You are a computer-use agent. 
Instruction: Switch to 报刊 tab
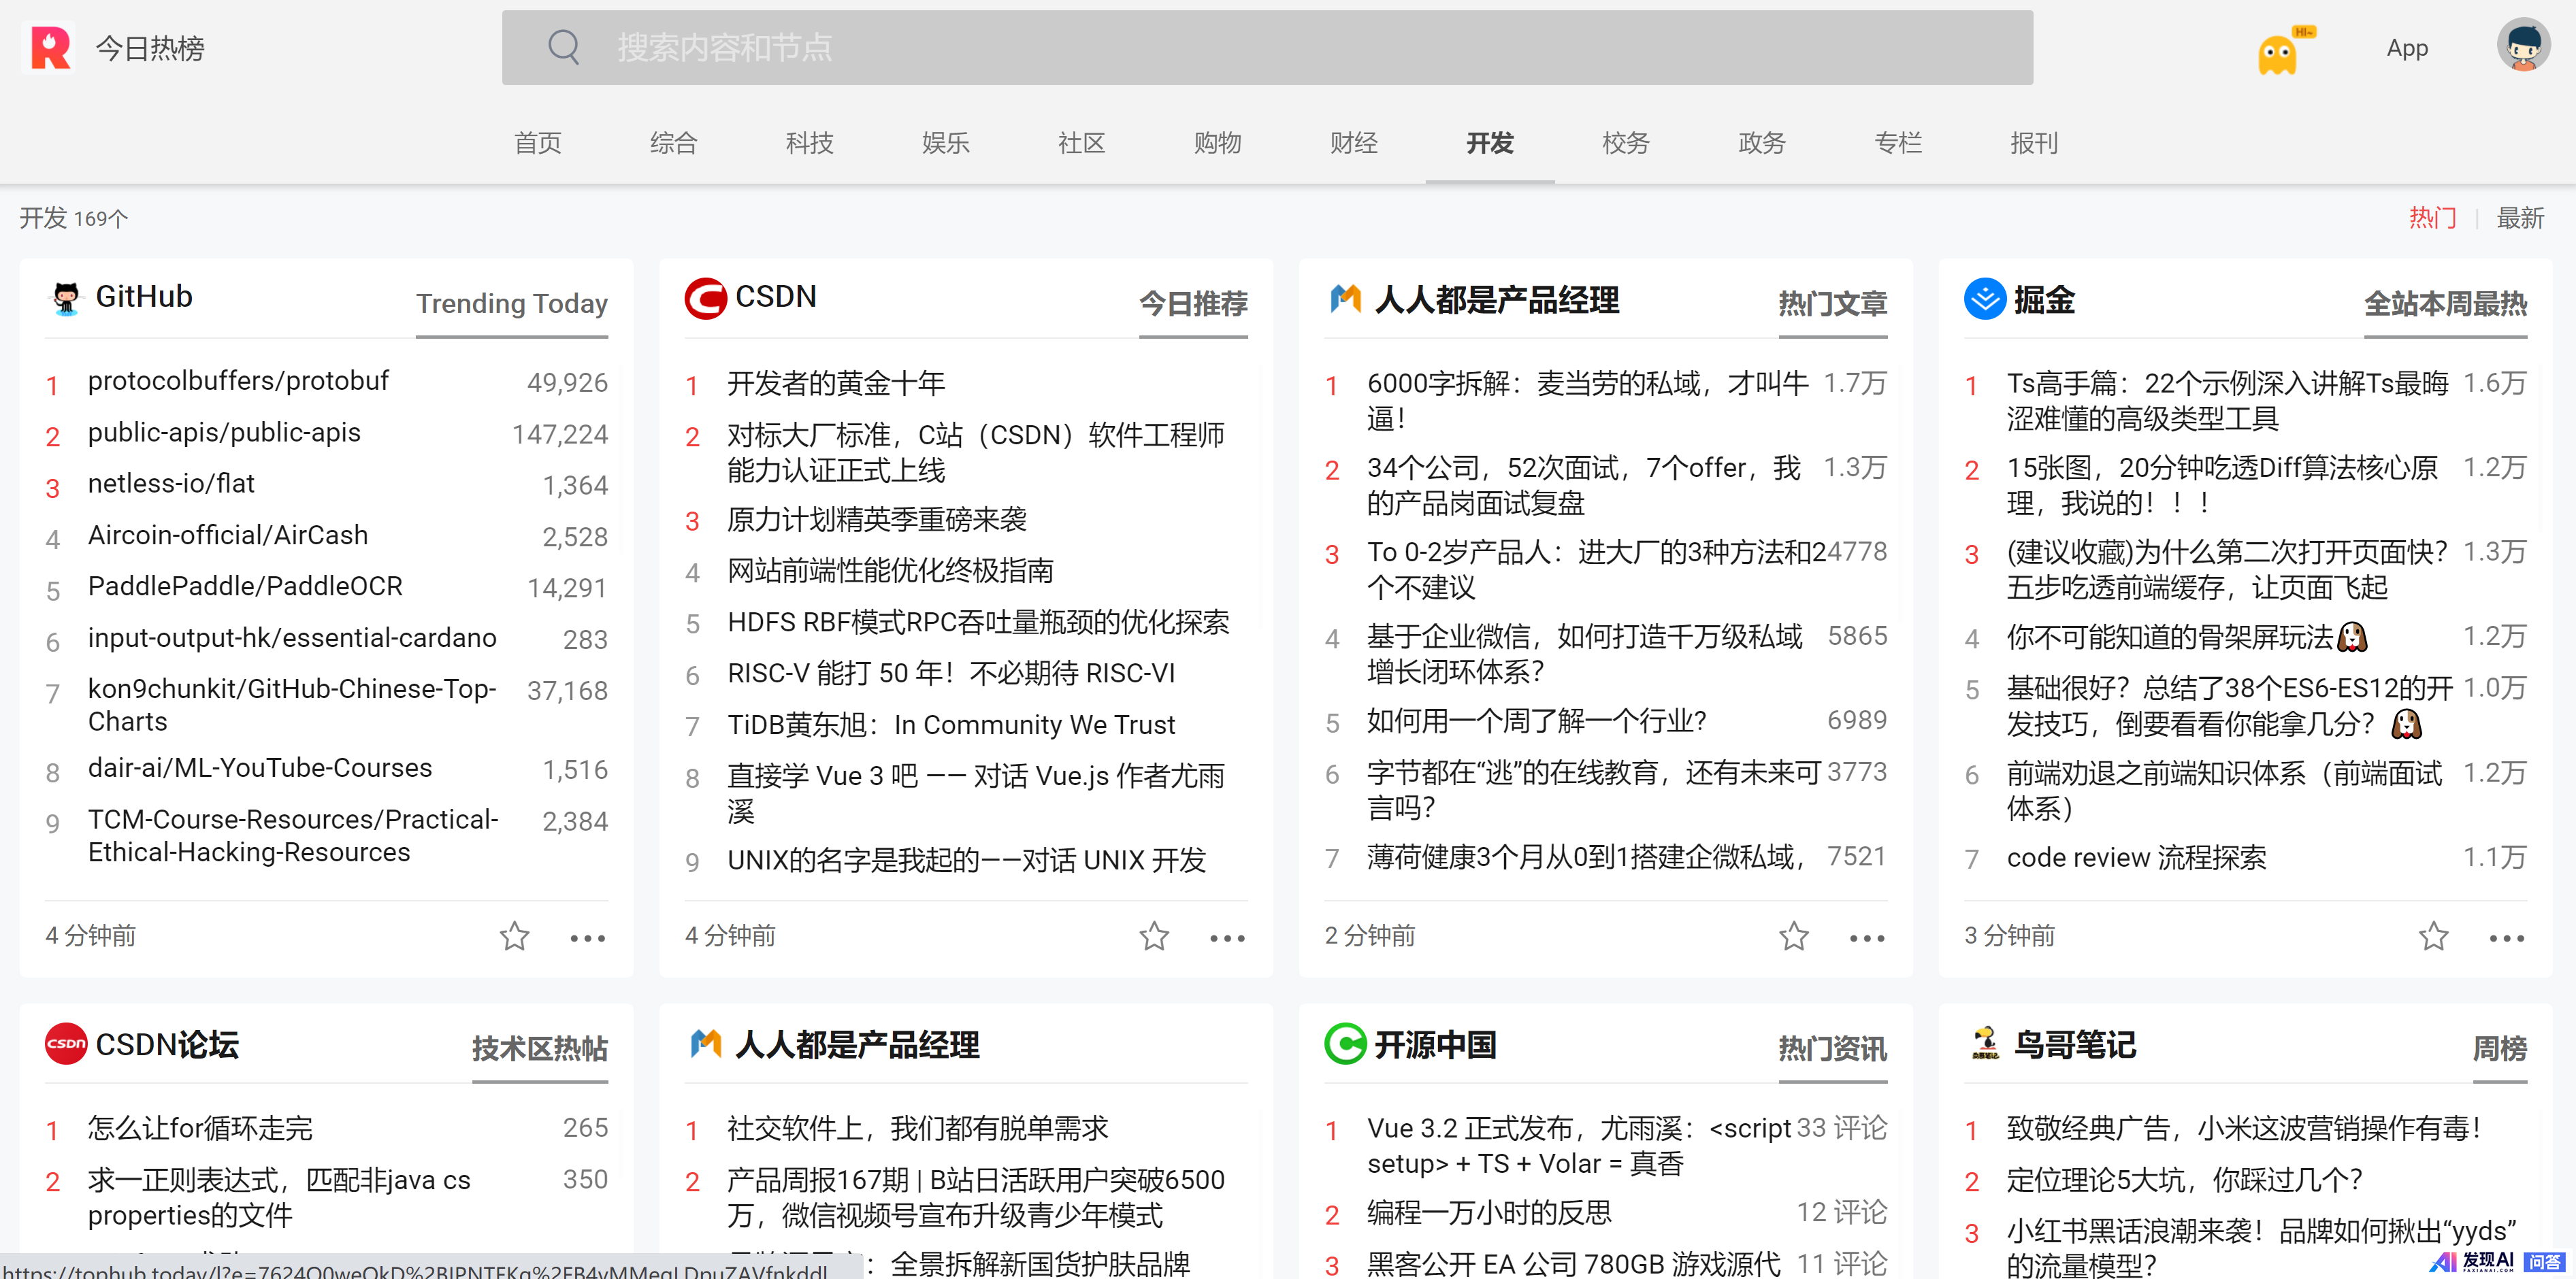[x=2034, y=143]
